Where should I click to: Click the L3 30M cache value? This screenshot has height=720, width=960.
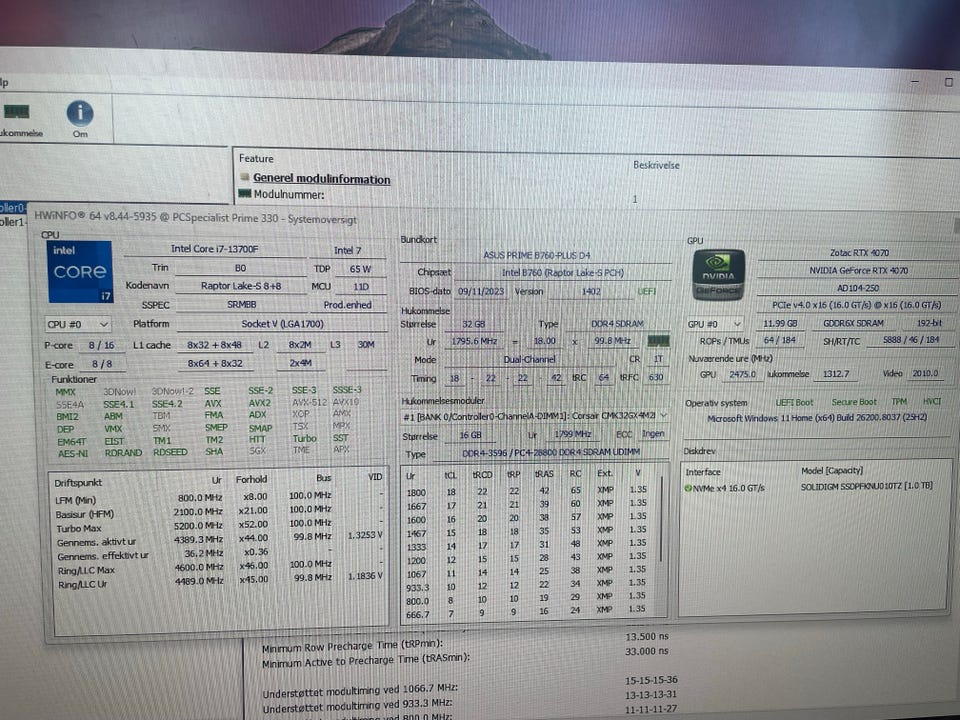(x=366, y=345)
